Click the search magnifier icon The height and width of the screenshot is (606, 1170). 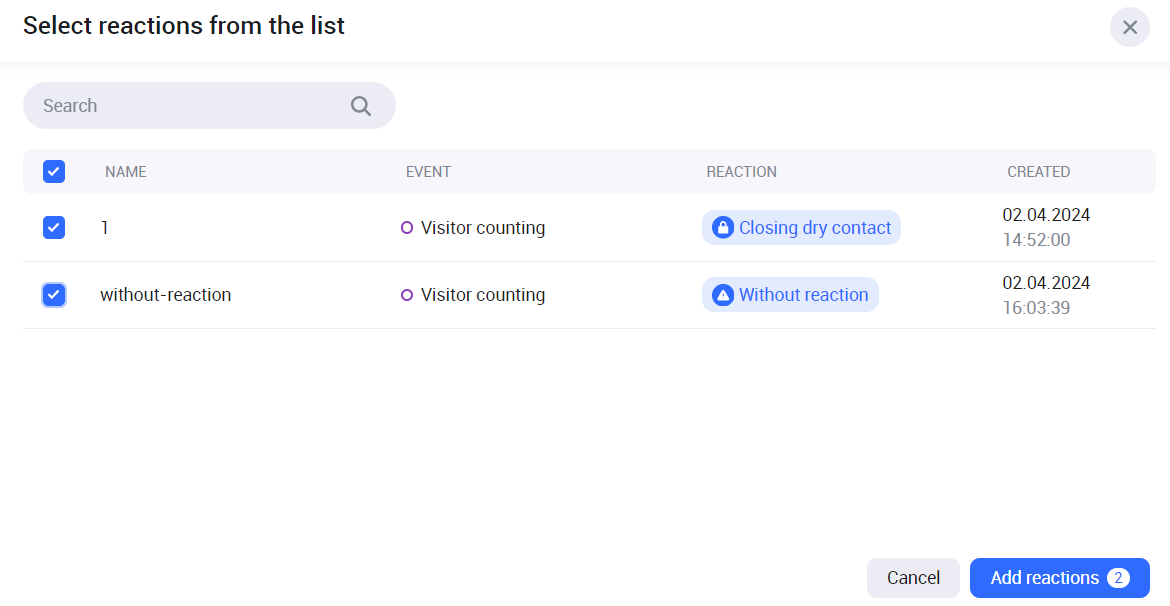tap(361, 106)
